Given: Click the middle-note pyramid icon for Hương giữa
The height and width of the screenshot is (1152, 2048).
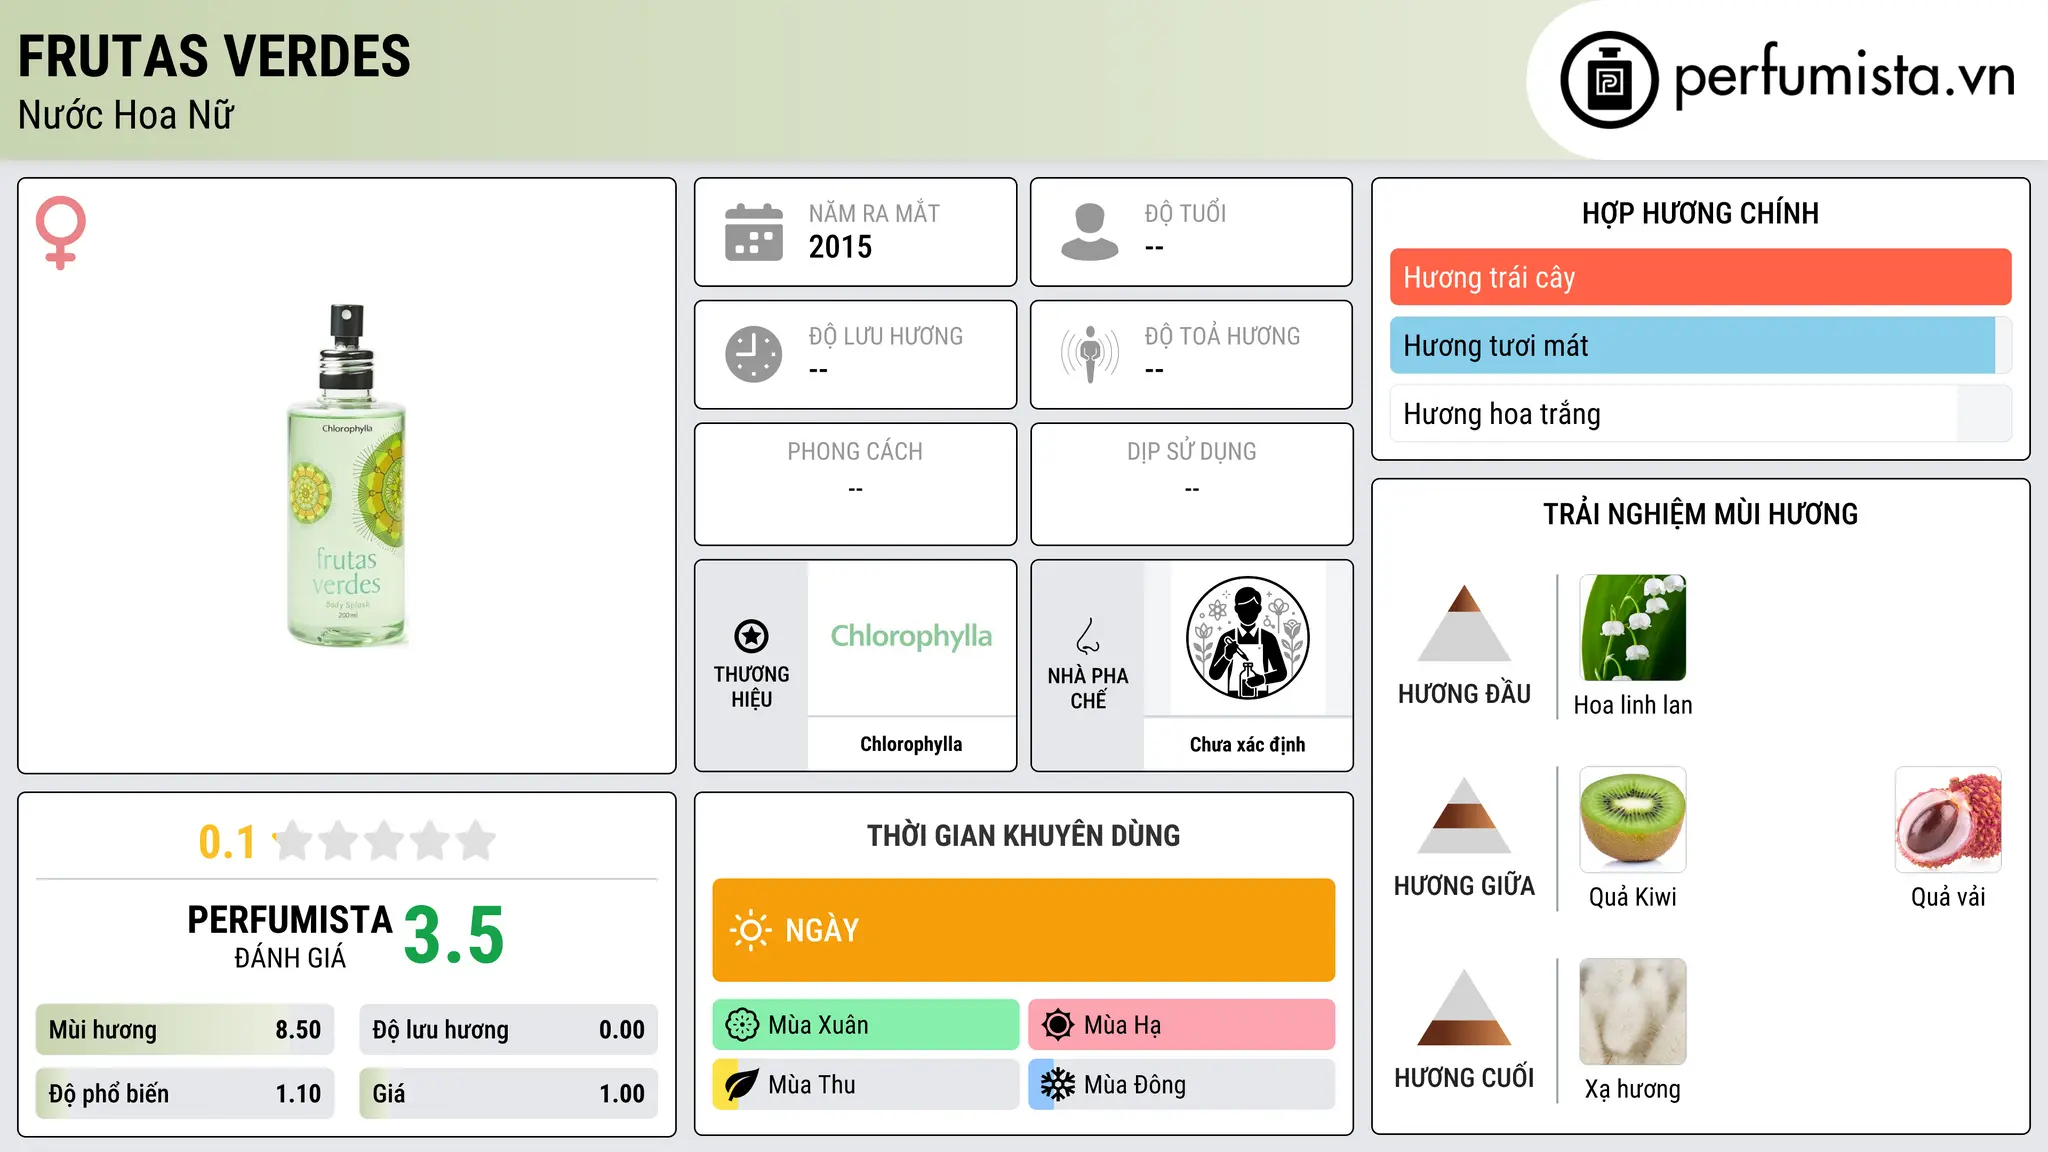Looking at the screenshot, I should [1464, 815].
